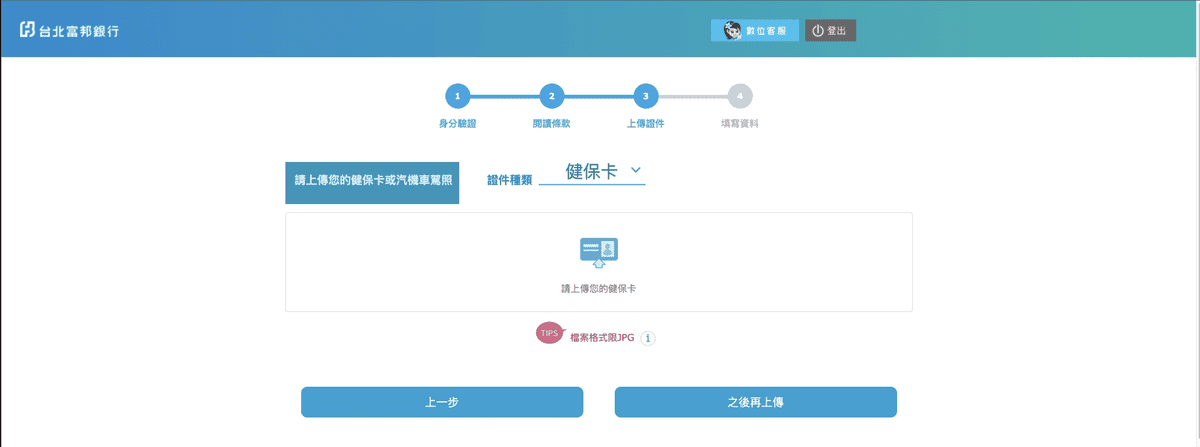The image size is (1200, 447).
Task: Click the 身分驗證 step label
Action: 457,124
